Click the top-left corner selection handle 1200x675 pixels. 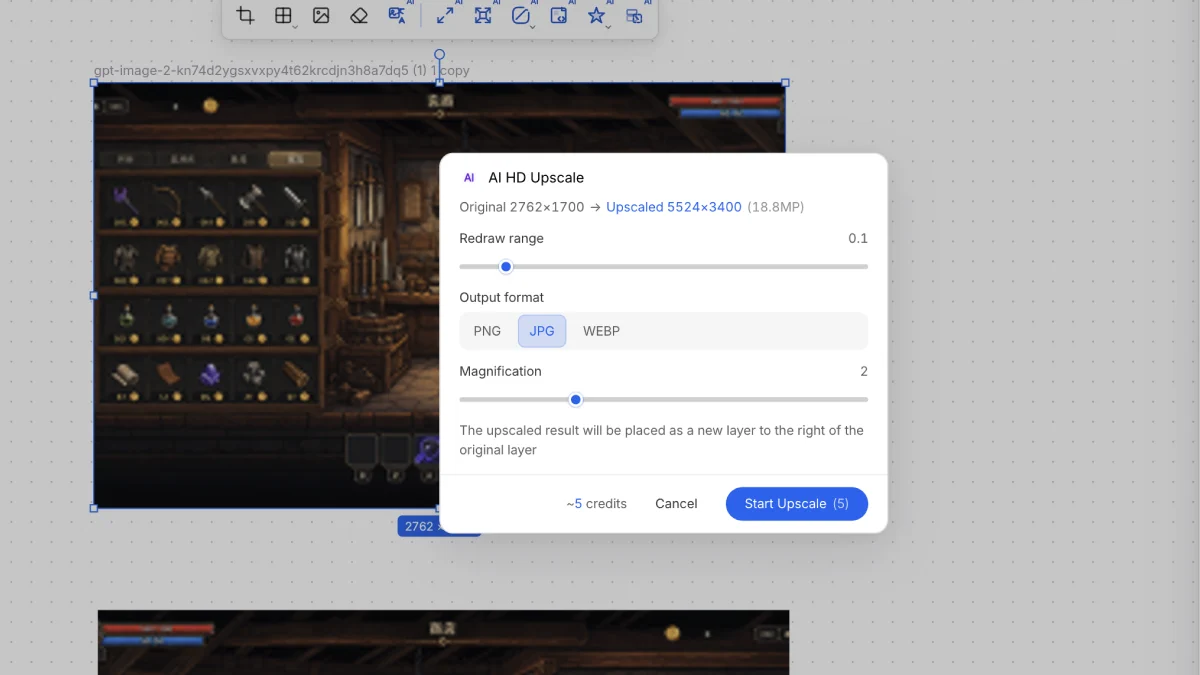[94, 83]
